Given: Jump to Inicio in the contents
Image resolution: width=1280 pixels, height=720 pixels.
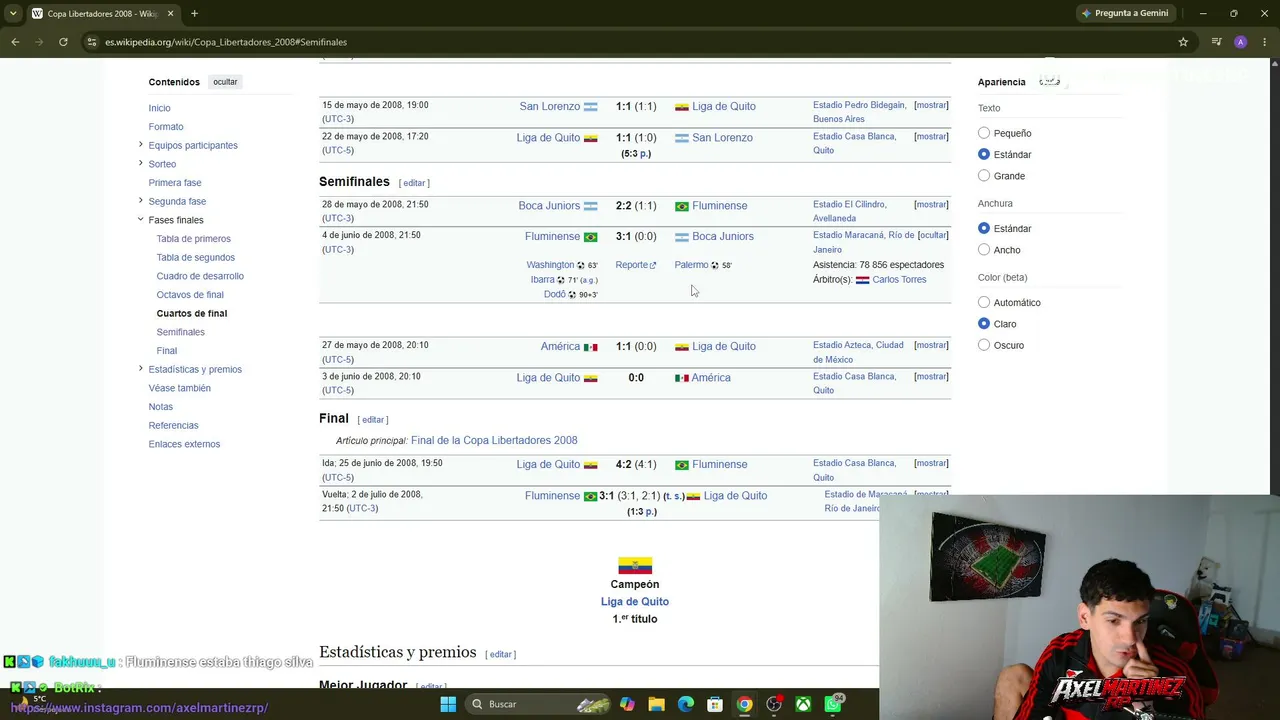Looking at the screenshot, I should (160, 108).
